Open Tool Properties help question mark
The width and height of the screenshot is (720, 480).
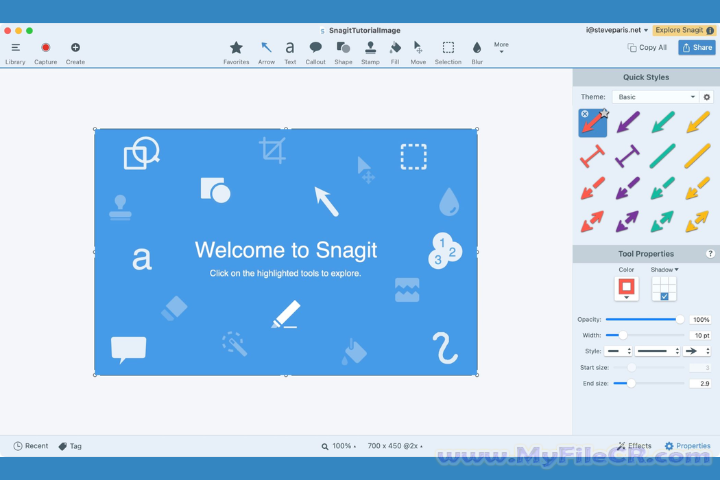(x=710, y=254)
